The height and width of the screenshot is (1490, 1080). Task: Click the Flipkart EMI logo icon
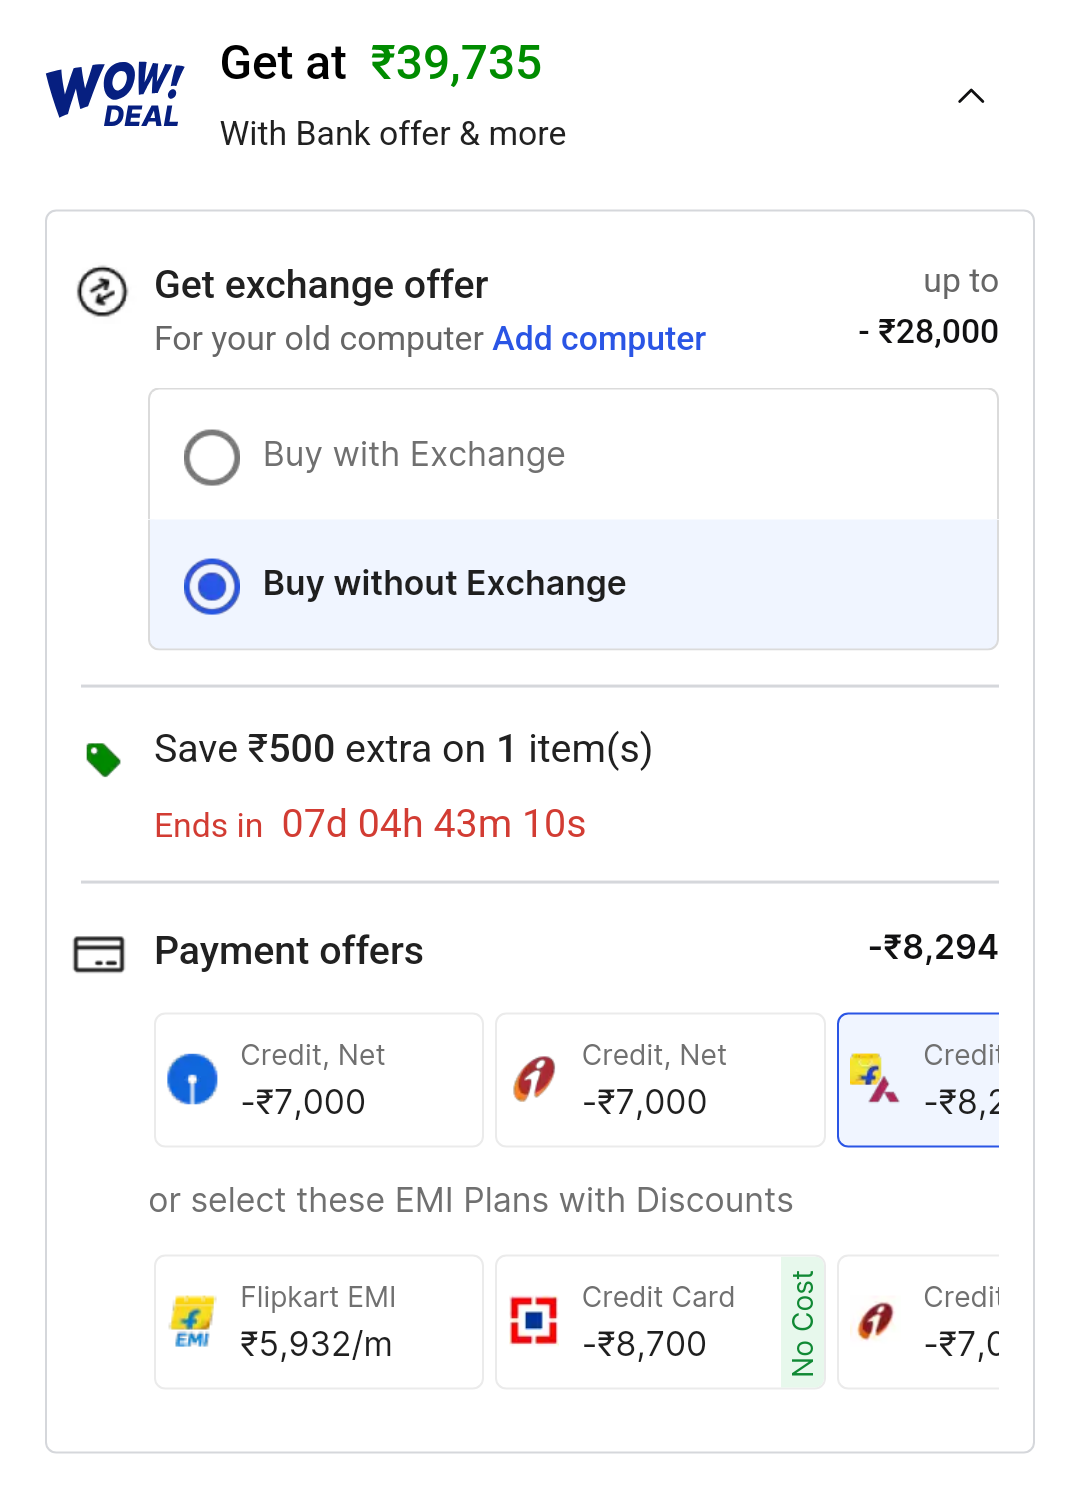tap(193, 1322)
